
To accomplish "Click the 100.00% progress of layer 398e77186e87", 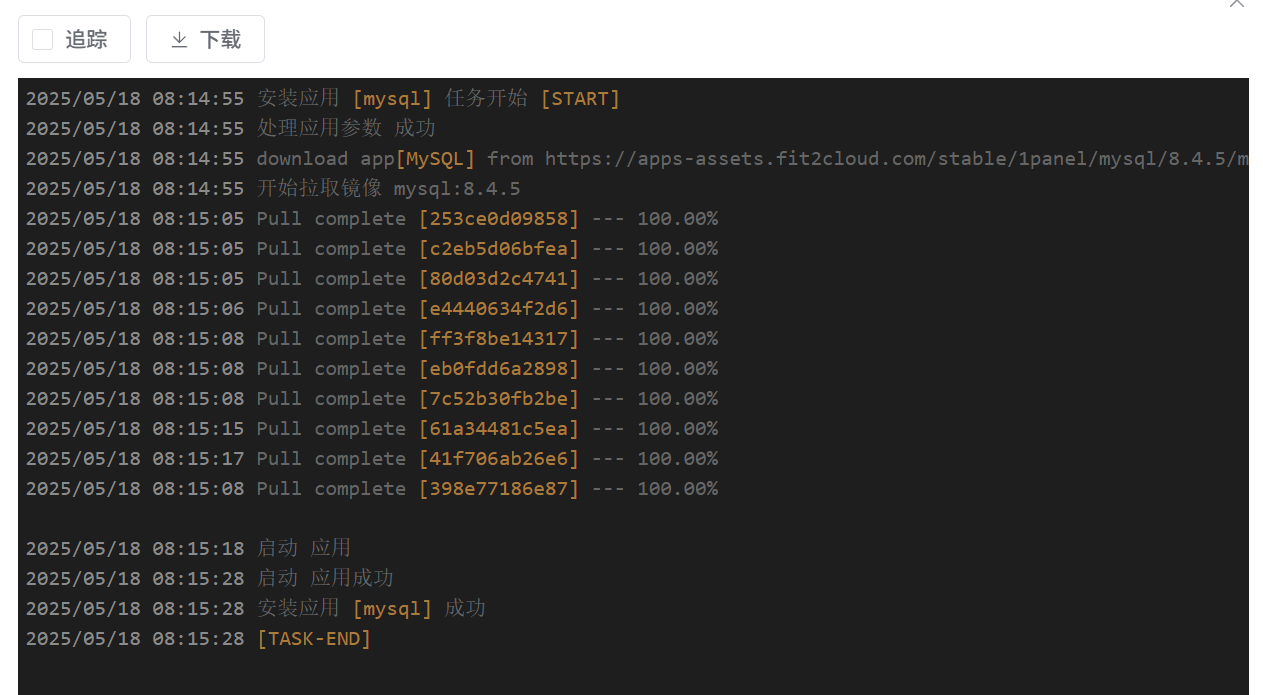I will point(677,489).
